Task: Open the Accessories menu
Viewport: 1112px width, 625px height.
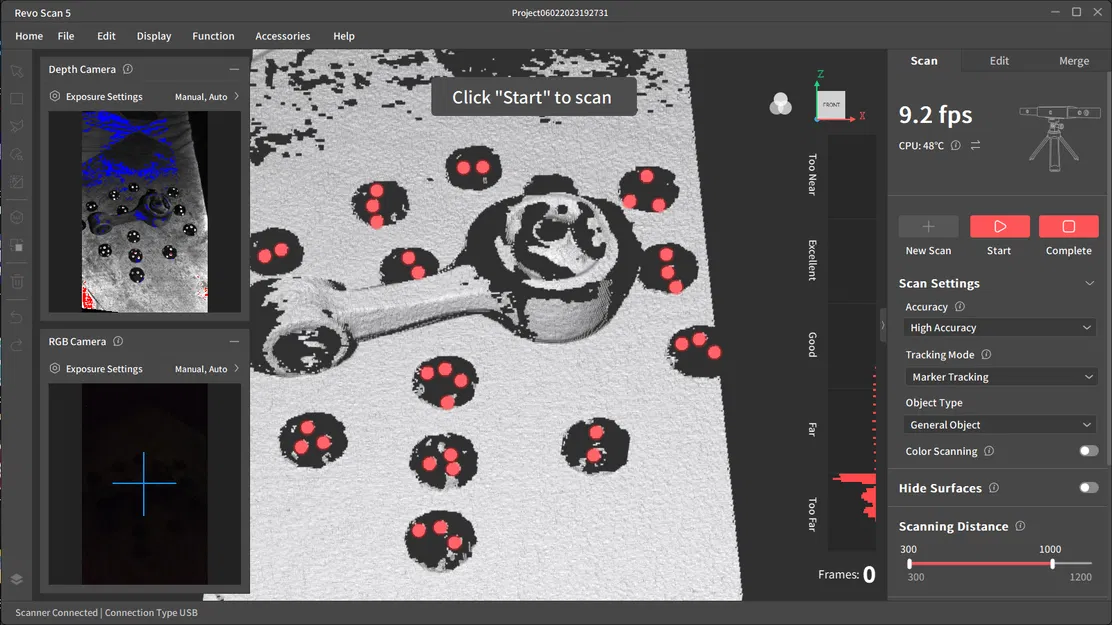Action: 282,36
